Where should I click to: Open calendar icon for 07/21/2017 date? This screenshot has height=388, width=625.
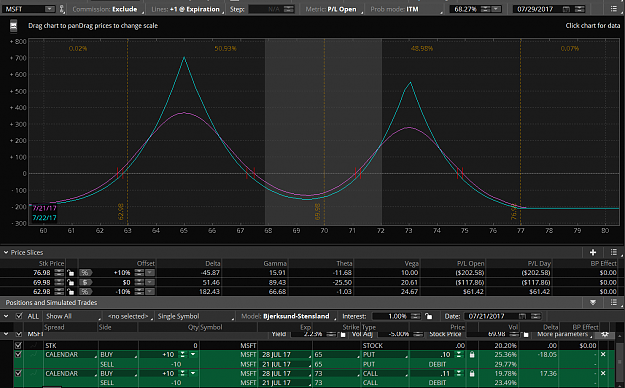523,316
